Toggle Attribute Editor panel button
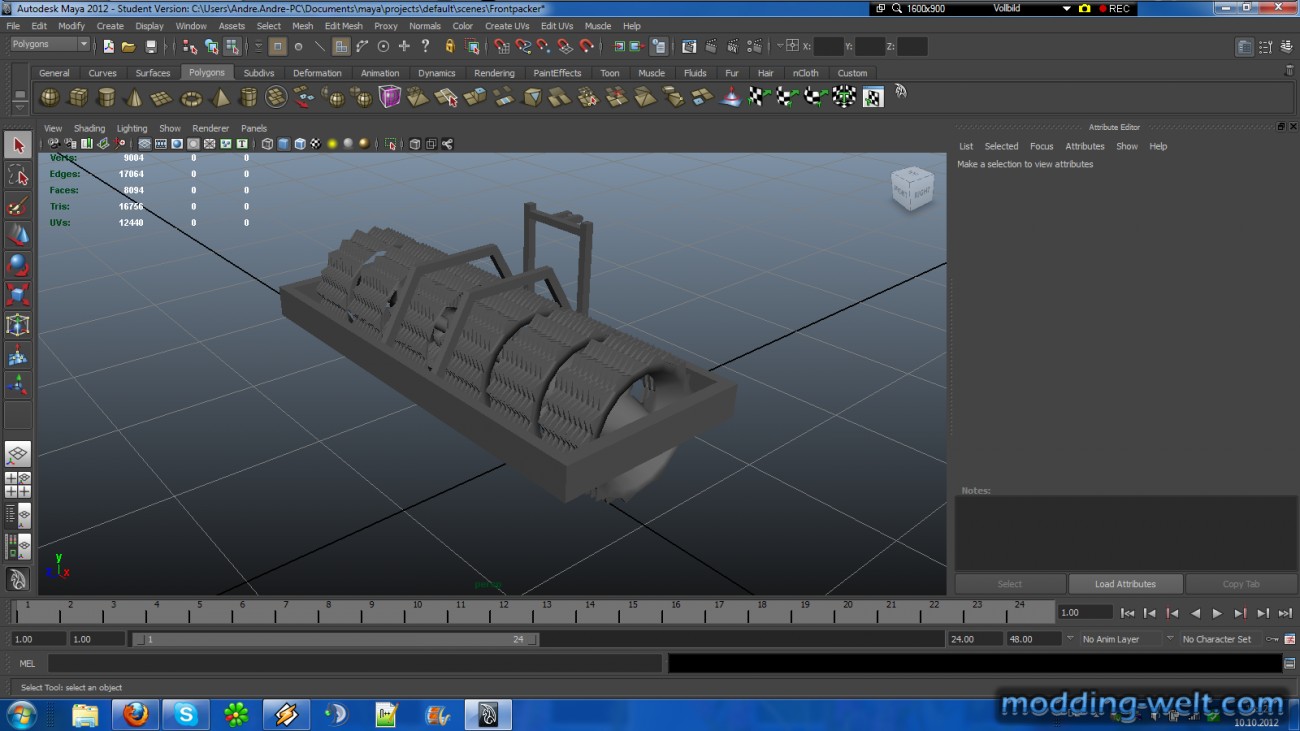1300x731 pixels. pyautogui.click(x=1244, y=47)
